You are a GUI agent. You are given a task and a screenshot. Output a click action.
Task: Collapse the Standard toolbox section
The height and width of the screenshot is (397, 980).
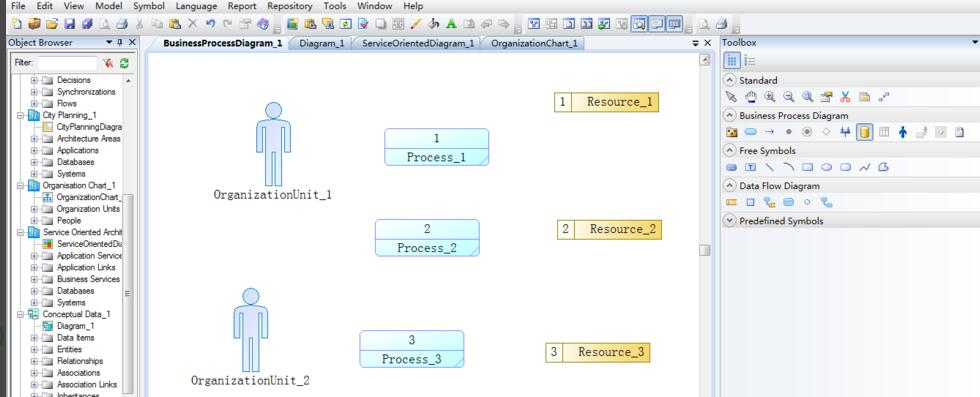coord(729,80)
